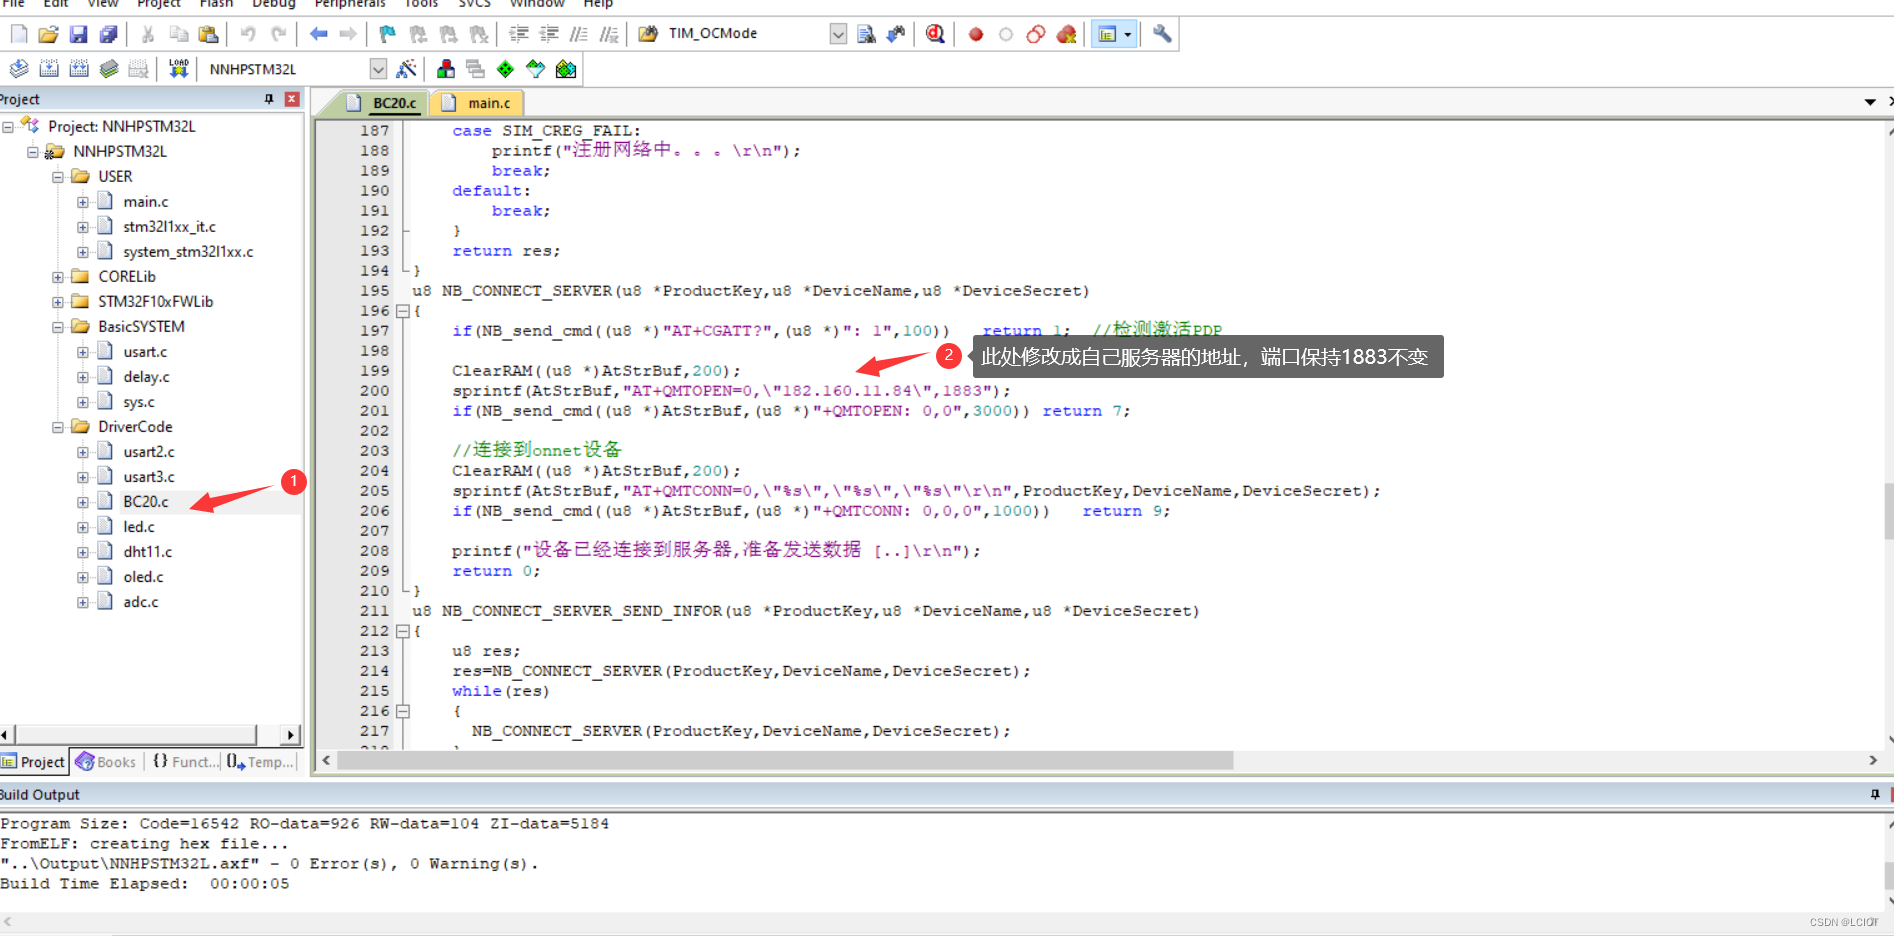Click the Save All icon

tap(108, 34)
